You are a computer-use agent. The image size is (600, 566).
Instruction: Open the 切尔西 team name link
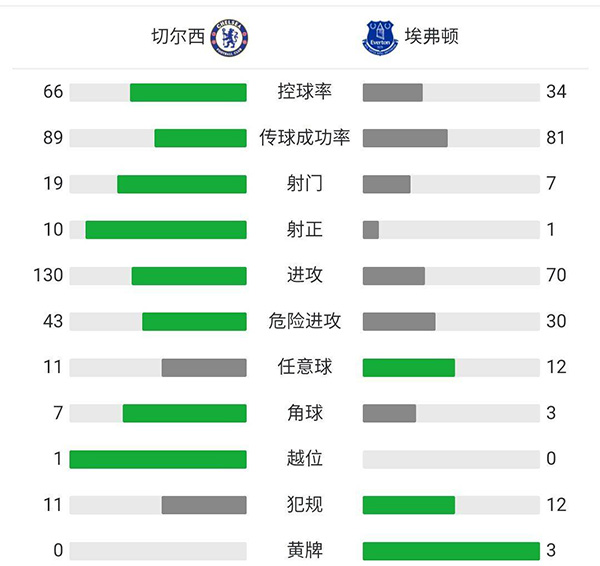(x=178, y=37)
